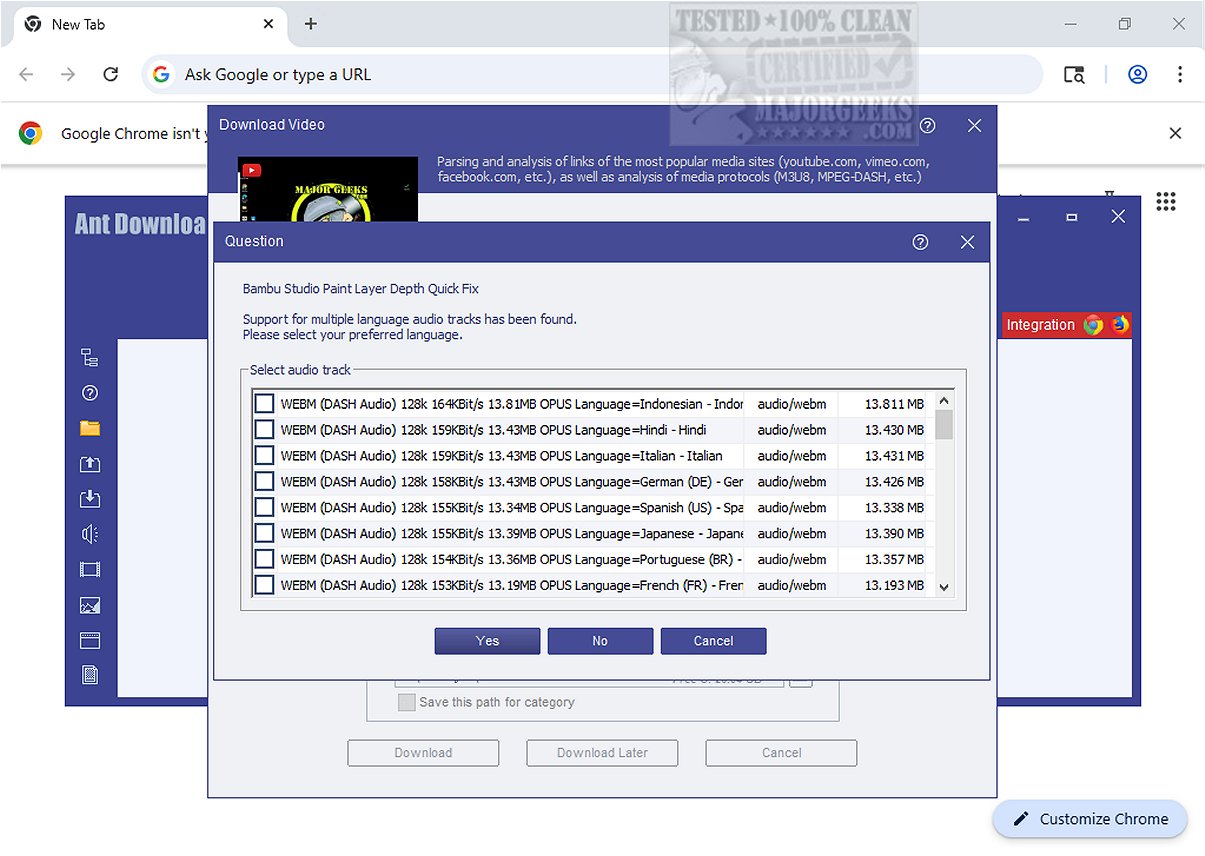Select the New Tab tab
This screenshot has width=1205, height=856.
pyautogui.click(x=148, y=24)
